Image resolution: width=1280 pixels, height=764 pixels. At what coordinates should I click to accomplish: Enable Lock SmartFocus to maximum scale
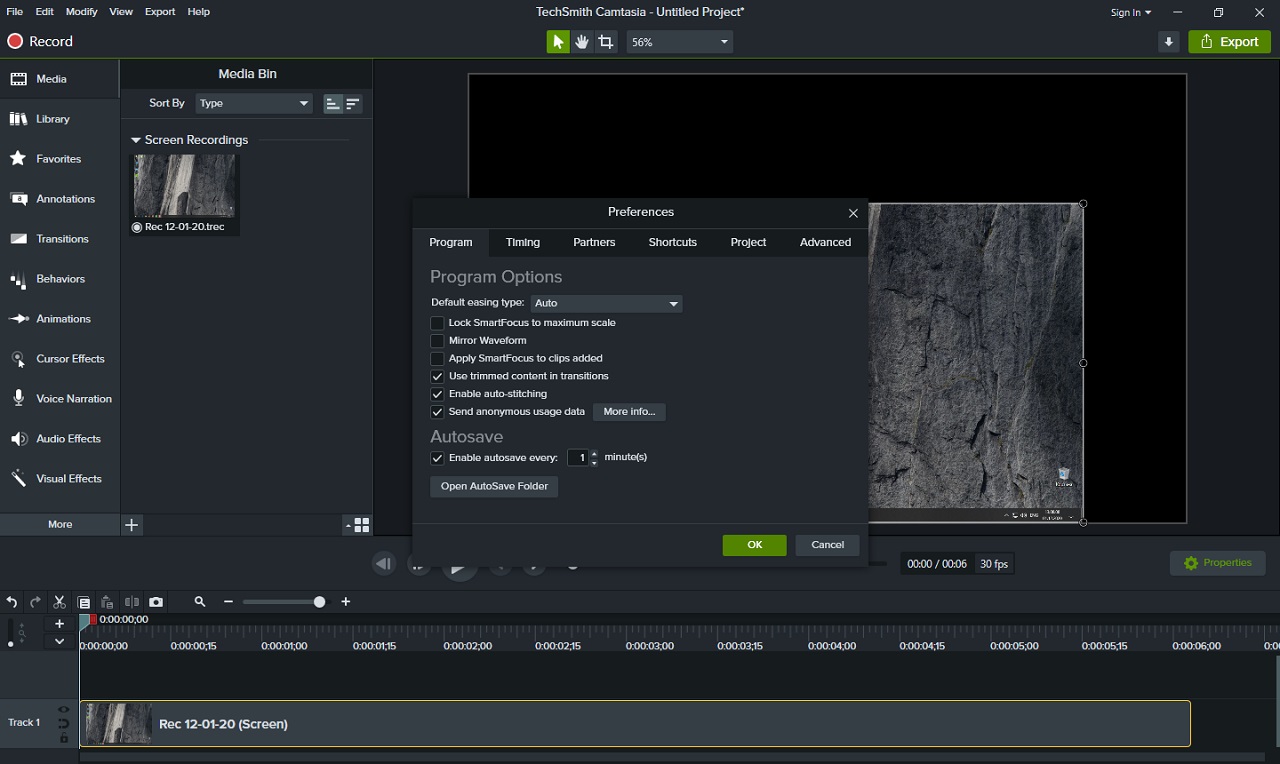tap(437, 323)
